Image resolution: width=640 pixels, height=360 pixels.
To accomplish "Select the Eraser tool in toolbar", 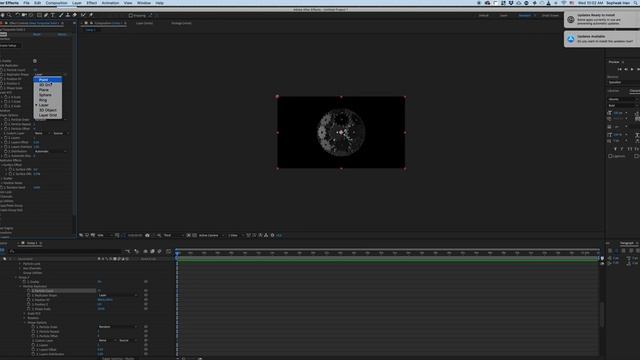I will (x=75, y=15).
